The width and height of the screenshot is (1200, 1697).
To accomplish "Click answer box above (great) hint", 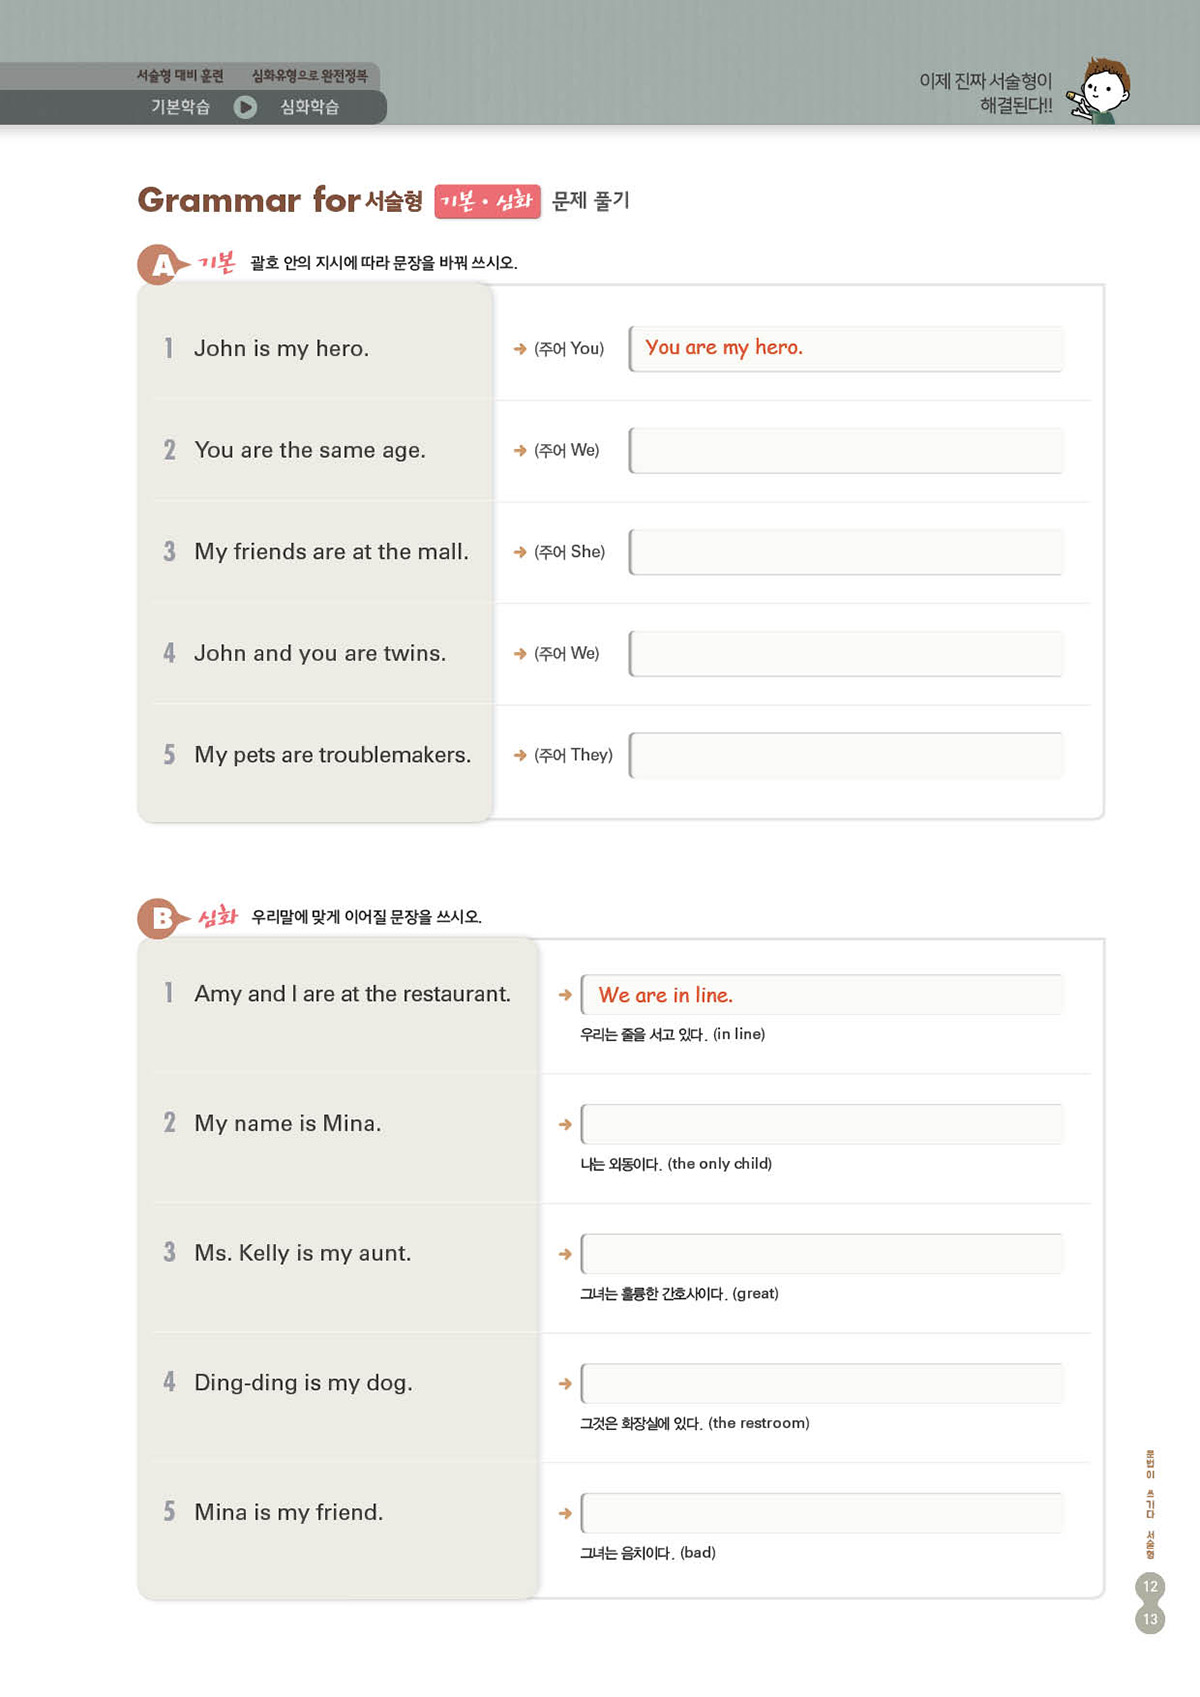I will point(822,1254).
